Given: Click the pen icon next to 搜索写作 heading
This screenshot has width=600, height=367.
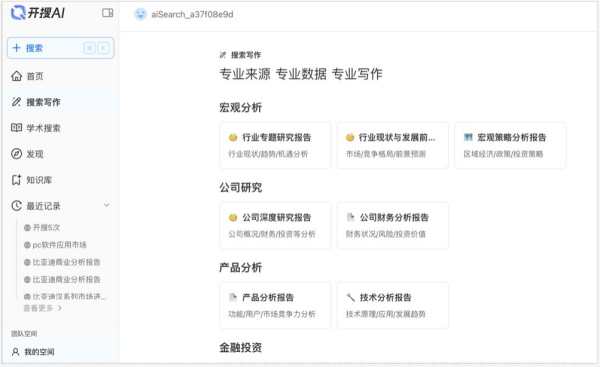Looking at the screenshot, I should 223,55.
